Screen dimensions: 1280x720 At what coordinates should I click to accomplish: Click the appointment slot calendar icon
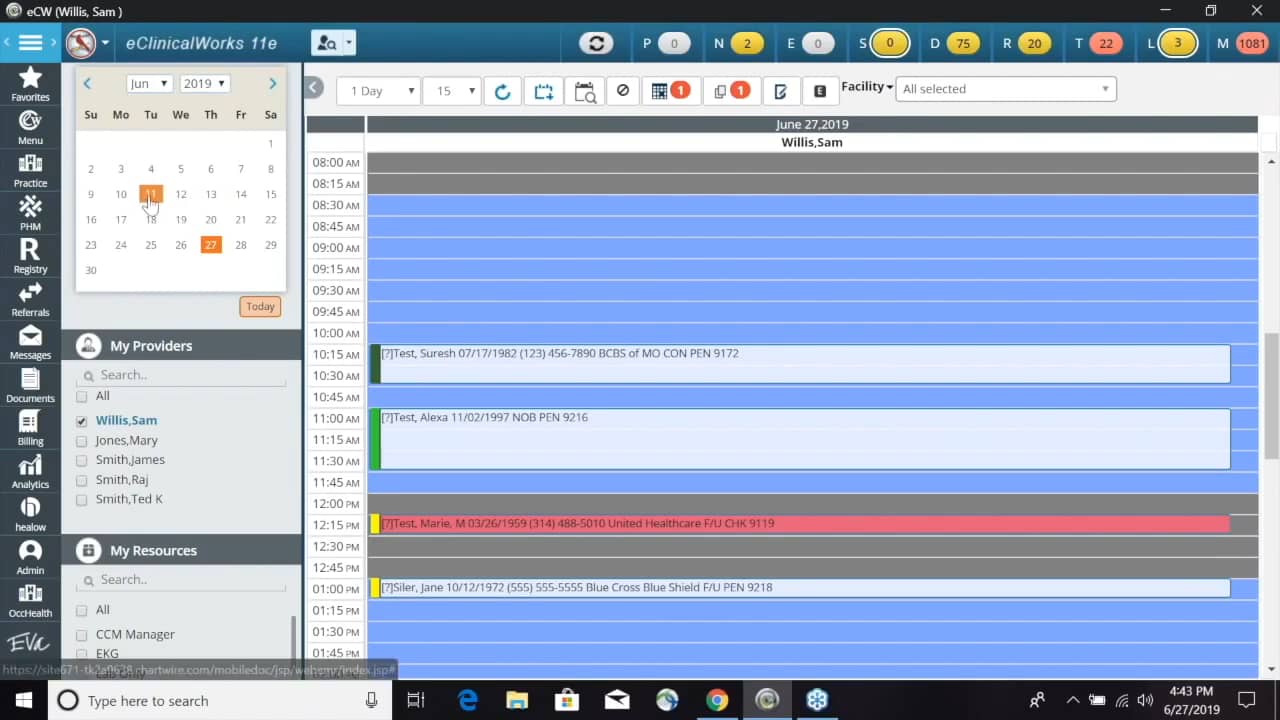543,91
